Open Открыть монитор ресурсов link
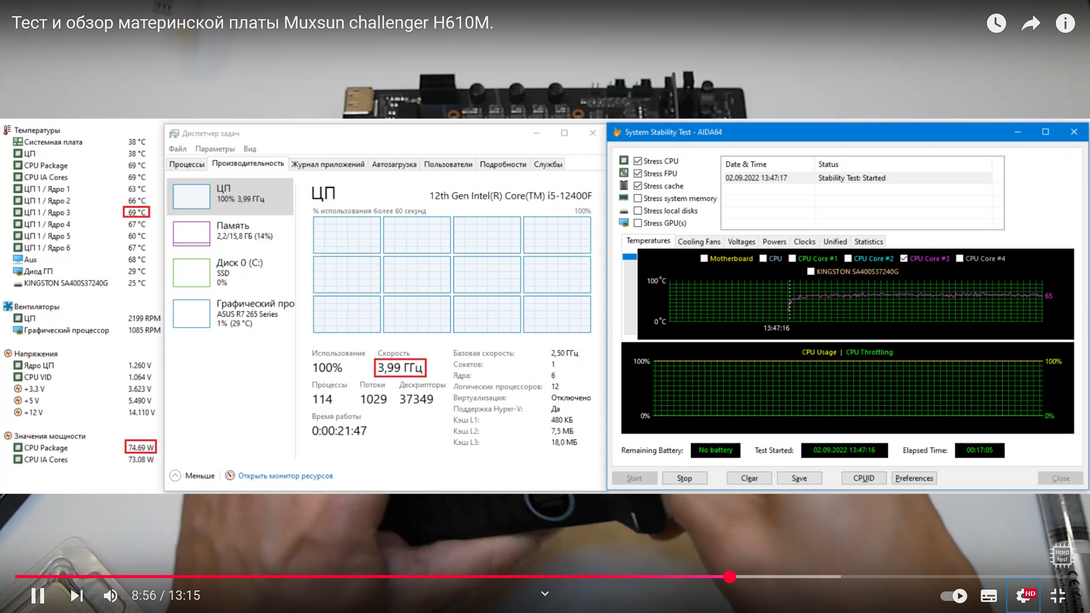The image size is (1090, 613). pyautogui.click(x=285, y=476)
